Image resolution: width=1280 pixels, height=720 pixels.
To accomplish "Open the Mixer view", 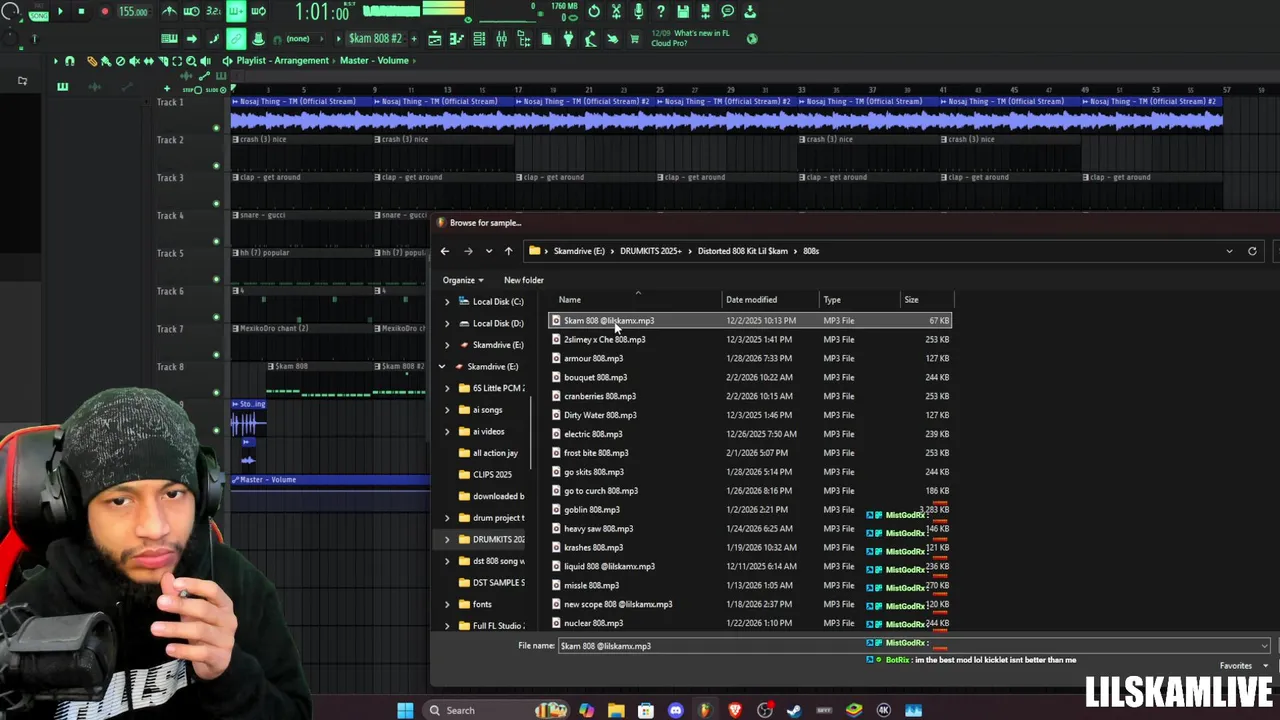I will coord(501,39).
